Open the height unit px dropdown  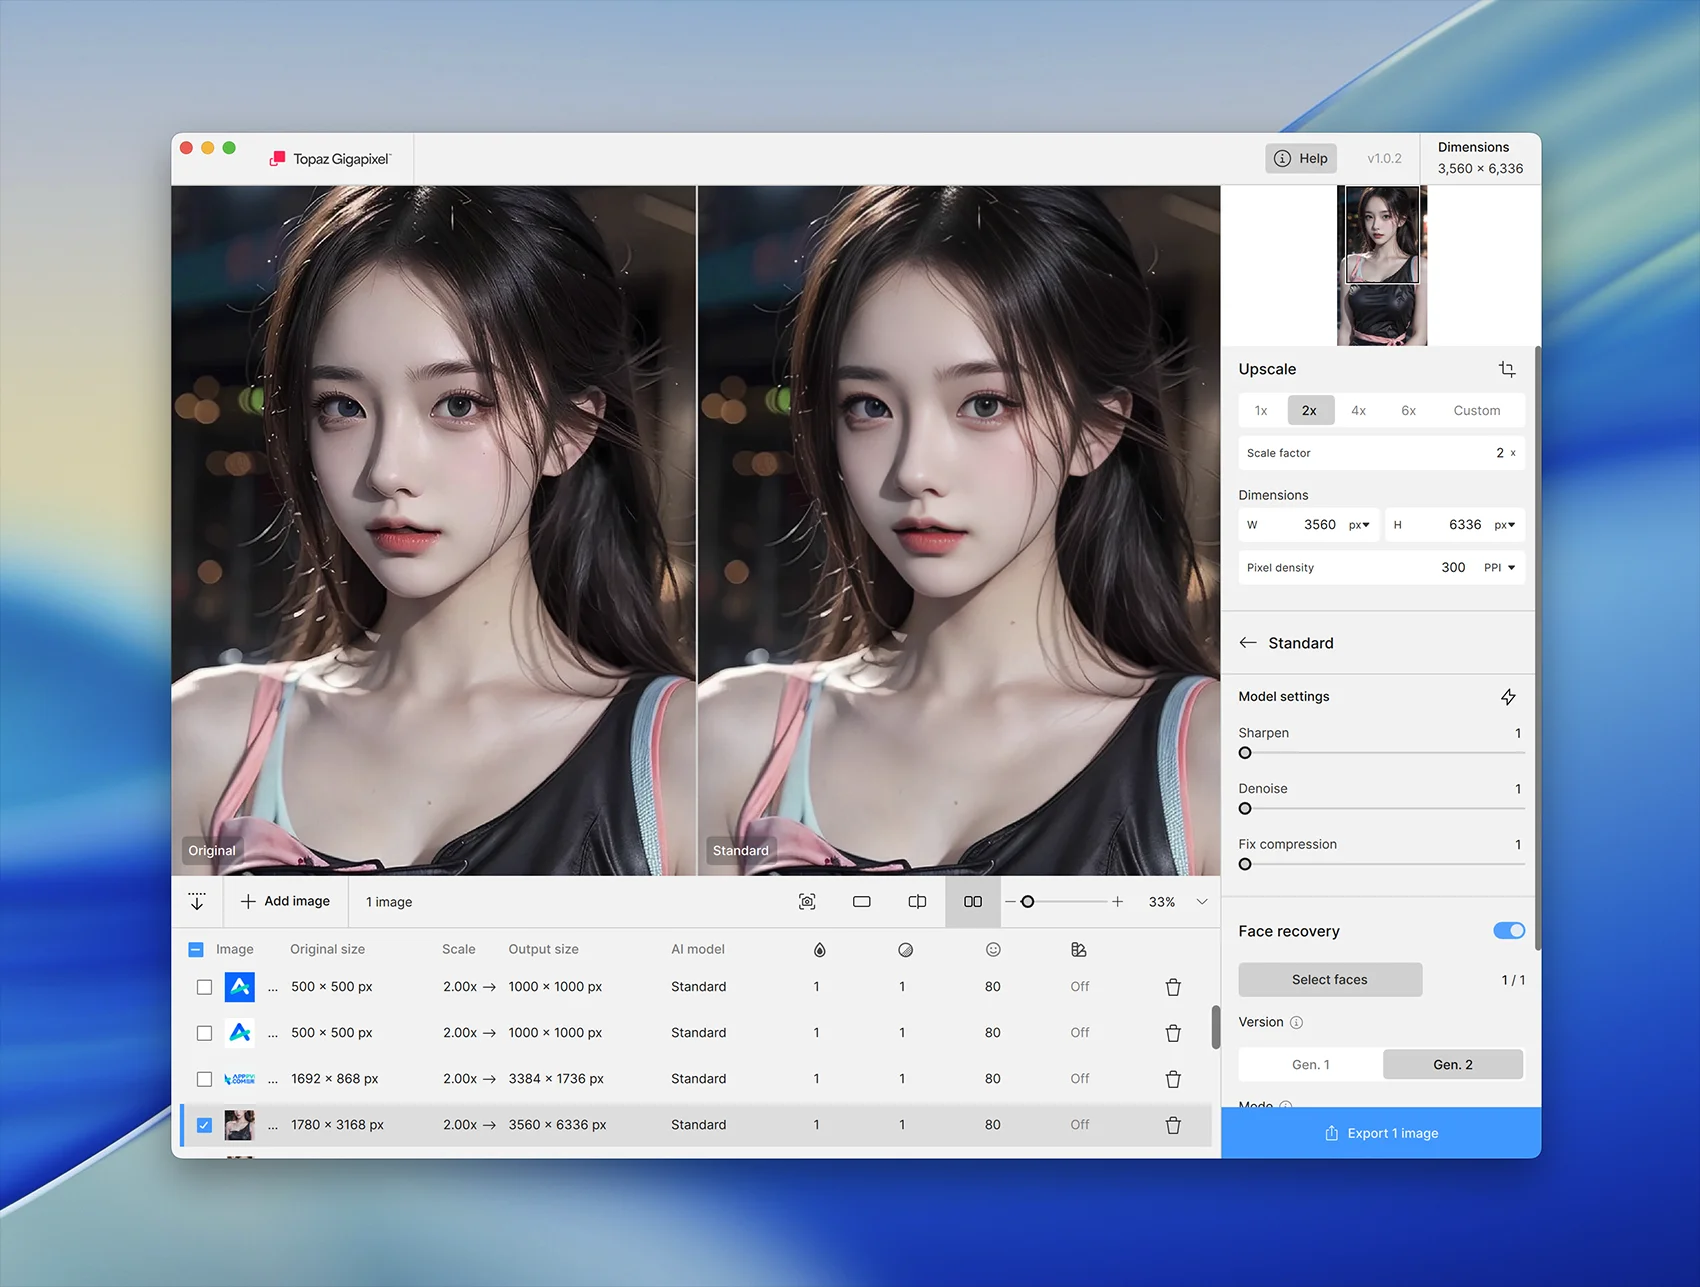(1505, 525)
